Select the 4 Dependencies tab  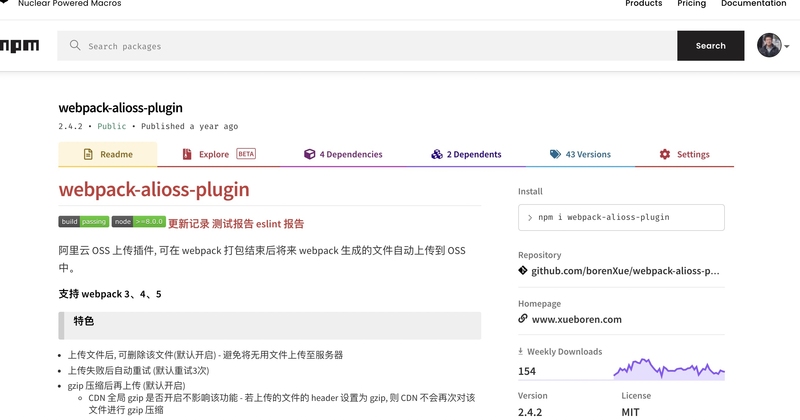[343, 154]
